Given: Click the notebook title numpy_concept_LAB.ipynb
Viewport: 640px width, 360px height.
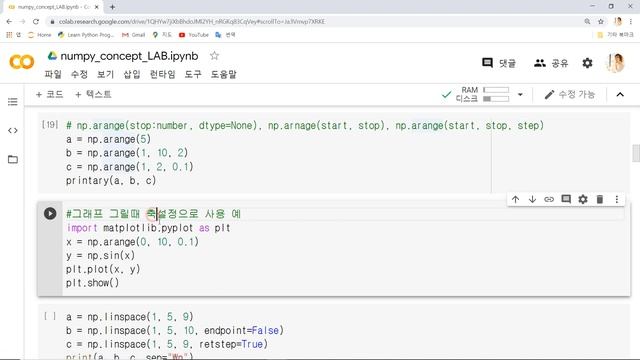Looking at the screenshot, I should coord(129,56).
